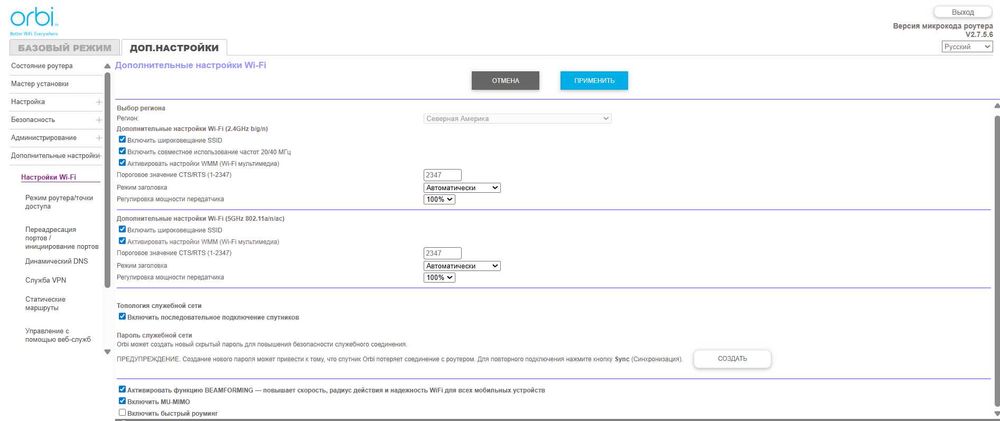Click Дополнительные настройки Wi-Fi heading

[191, 65]
